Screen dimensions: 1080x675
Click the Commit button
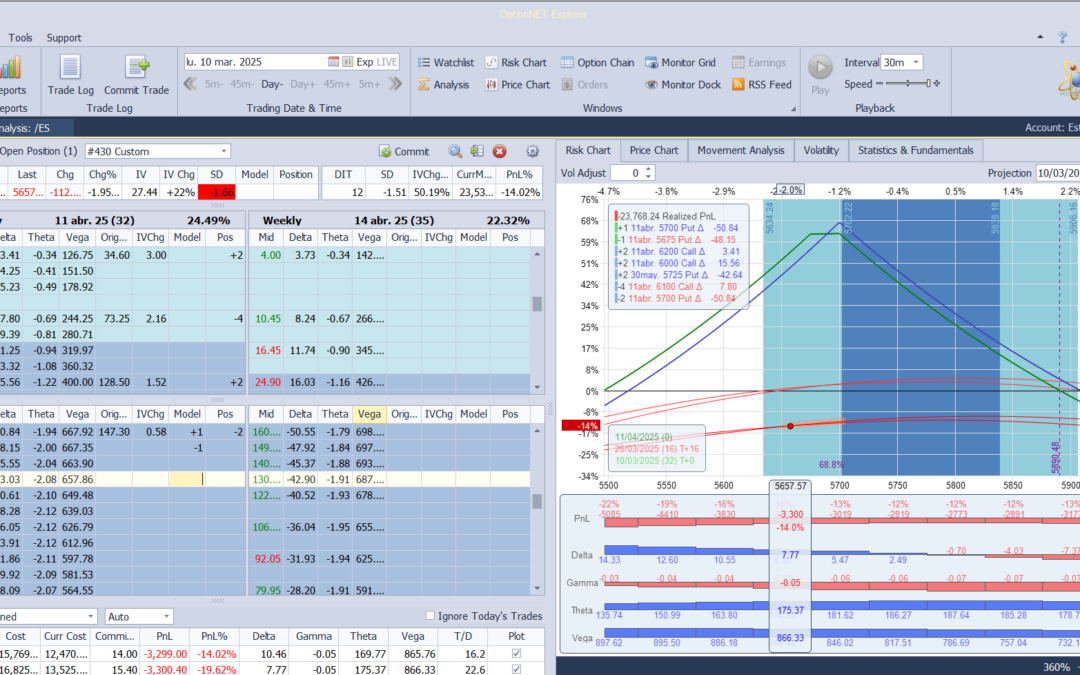tap(404, 152)
